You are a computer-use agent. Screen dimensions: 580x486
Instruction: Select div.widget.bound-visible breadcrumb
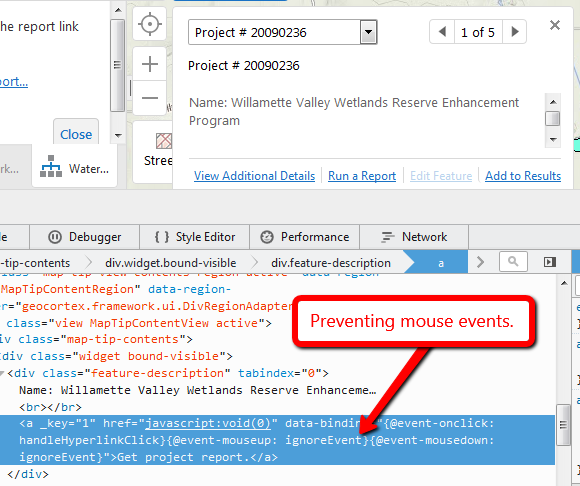tap(171, 263)
